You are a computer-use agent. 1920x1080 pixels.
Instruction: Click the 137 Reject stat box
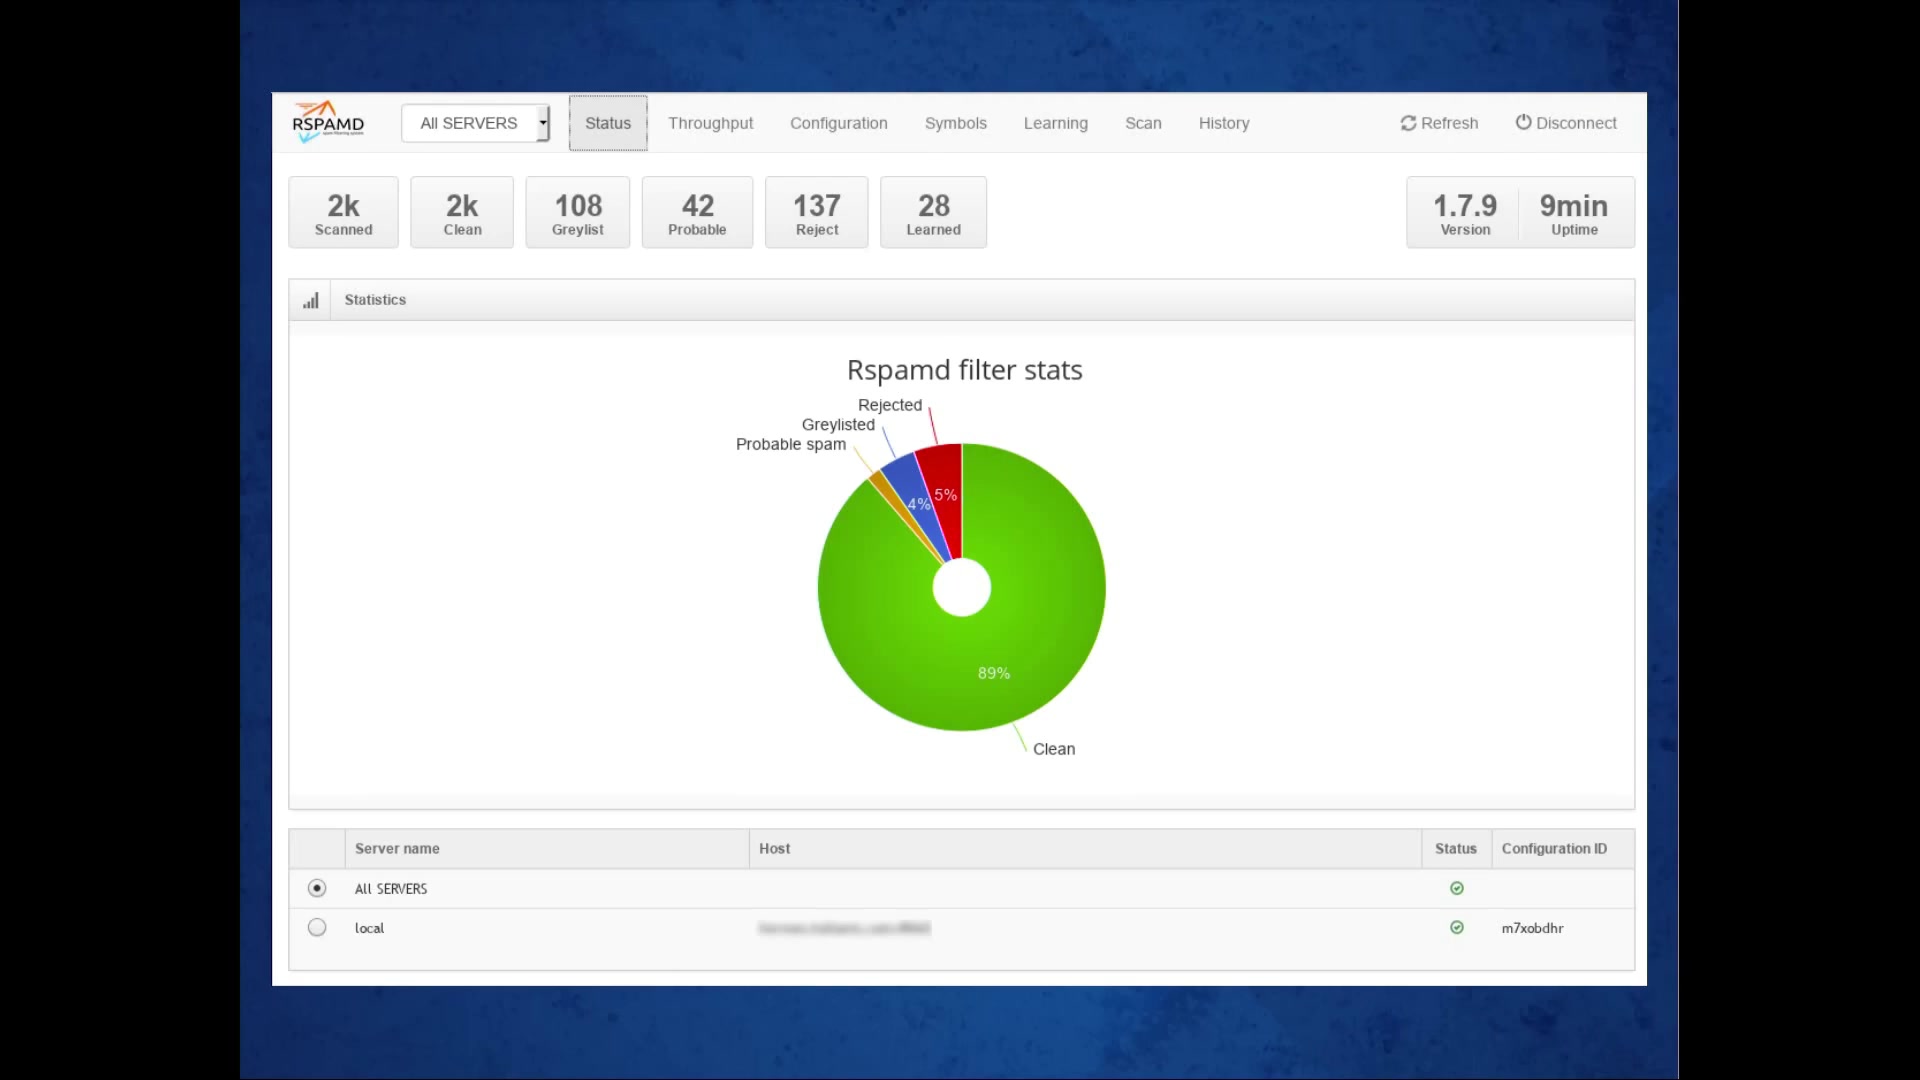tap(817, 212)
